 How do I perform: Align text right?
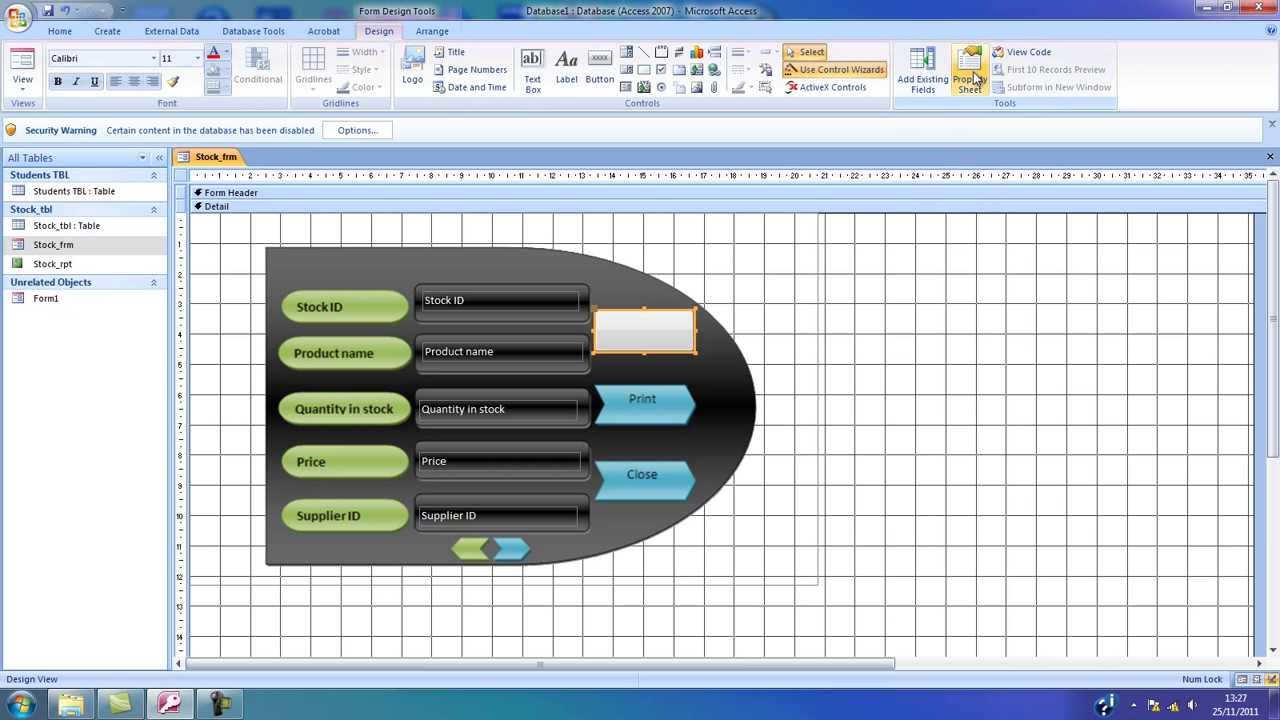[x=152, y=82]
